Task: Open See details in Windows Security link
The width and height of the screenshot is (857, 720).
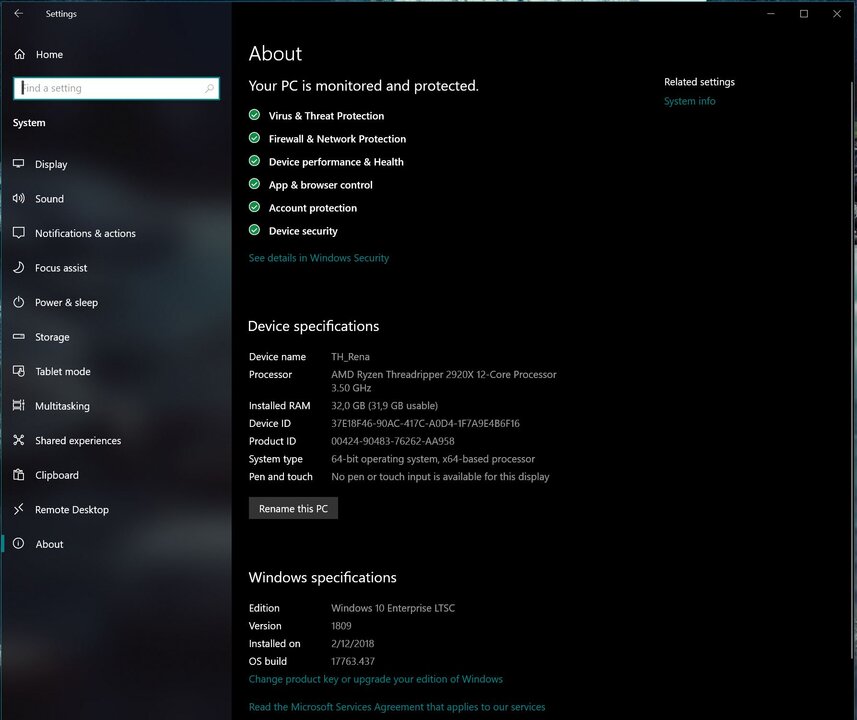Action: (319, 257)
